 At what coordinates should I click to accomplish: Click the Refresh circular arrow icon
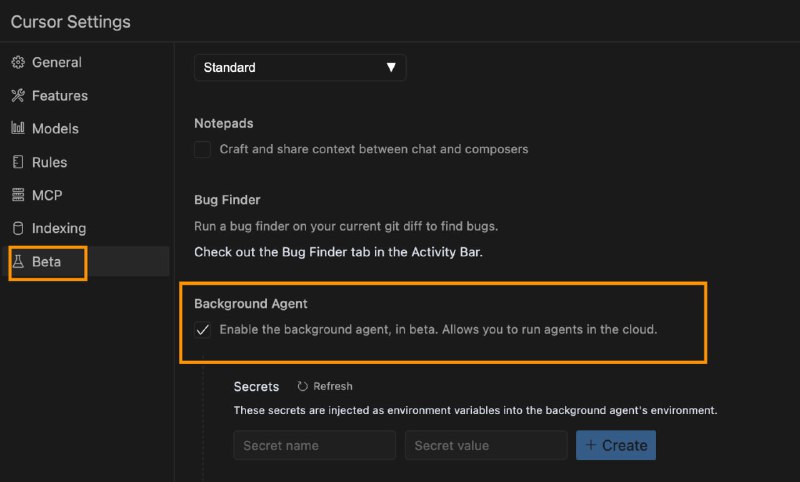click(x=303, y=387)
